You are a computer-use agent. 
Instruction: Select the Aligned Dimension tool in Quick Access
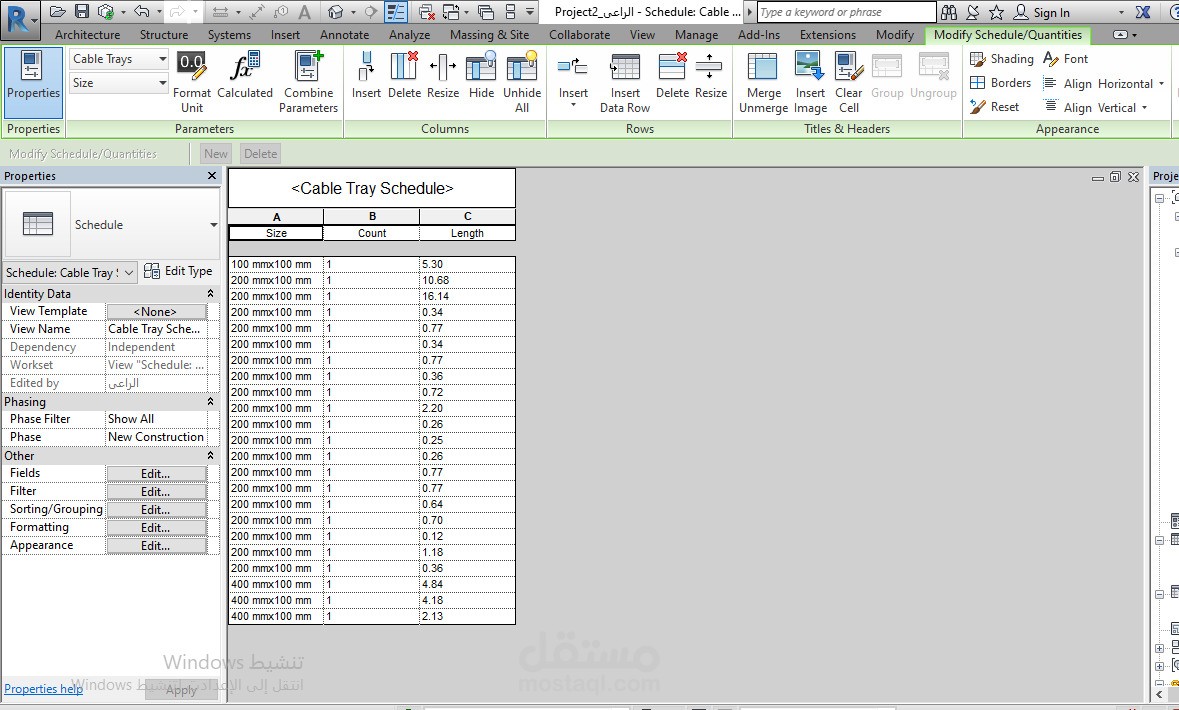pos(257,12)
